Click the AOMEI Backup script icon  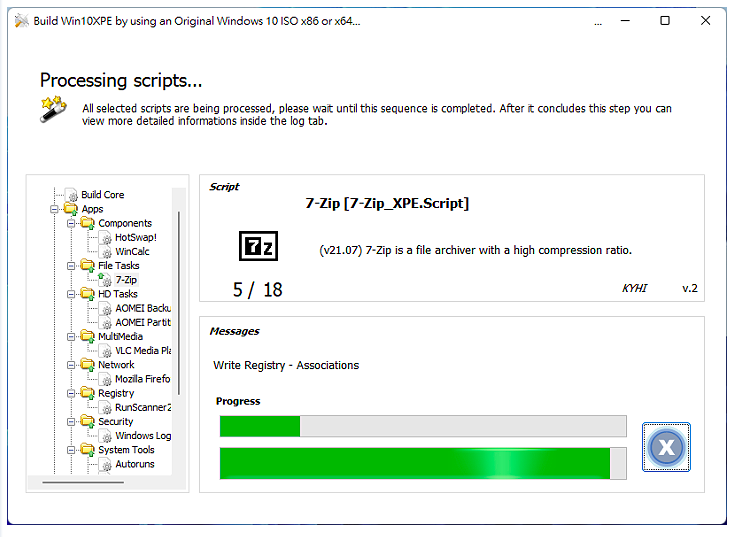pyautogui.click(x=106, y=309)
